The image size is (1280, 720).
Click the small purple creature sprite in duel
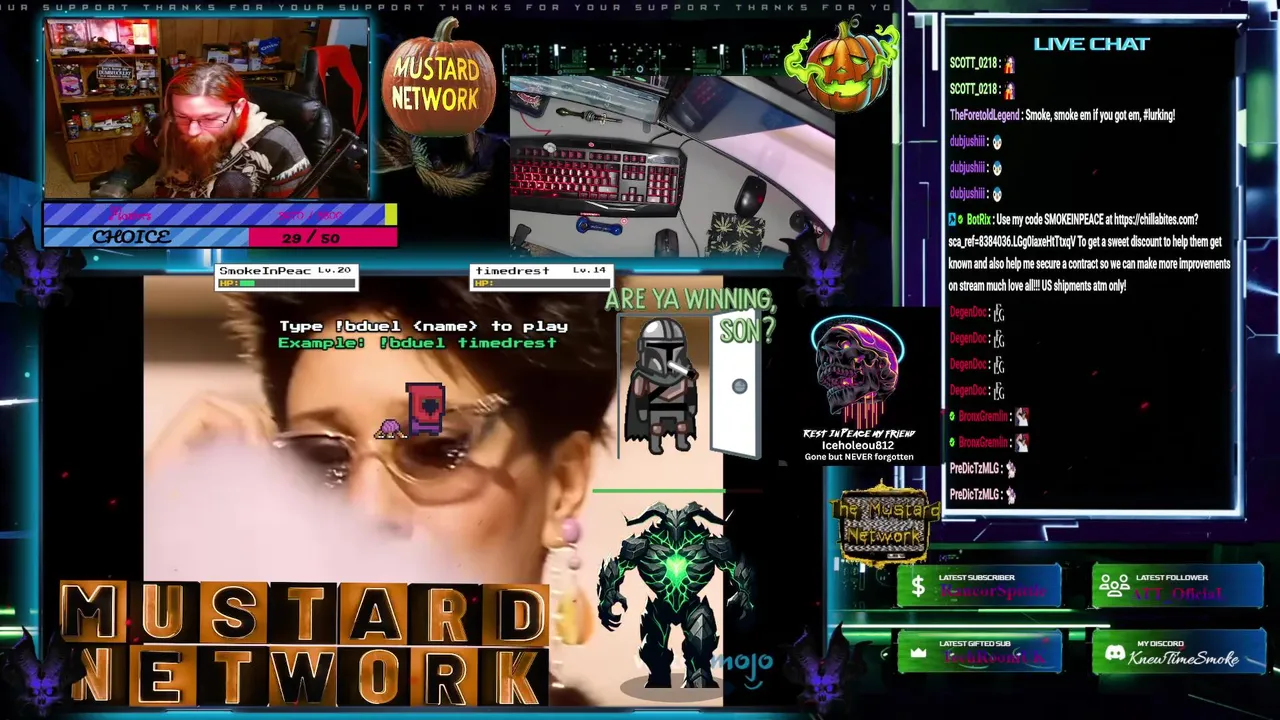click(389, 429)
